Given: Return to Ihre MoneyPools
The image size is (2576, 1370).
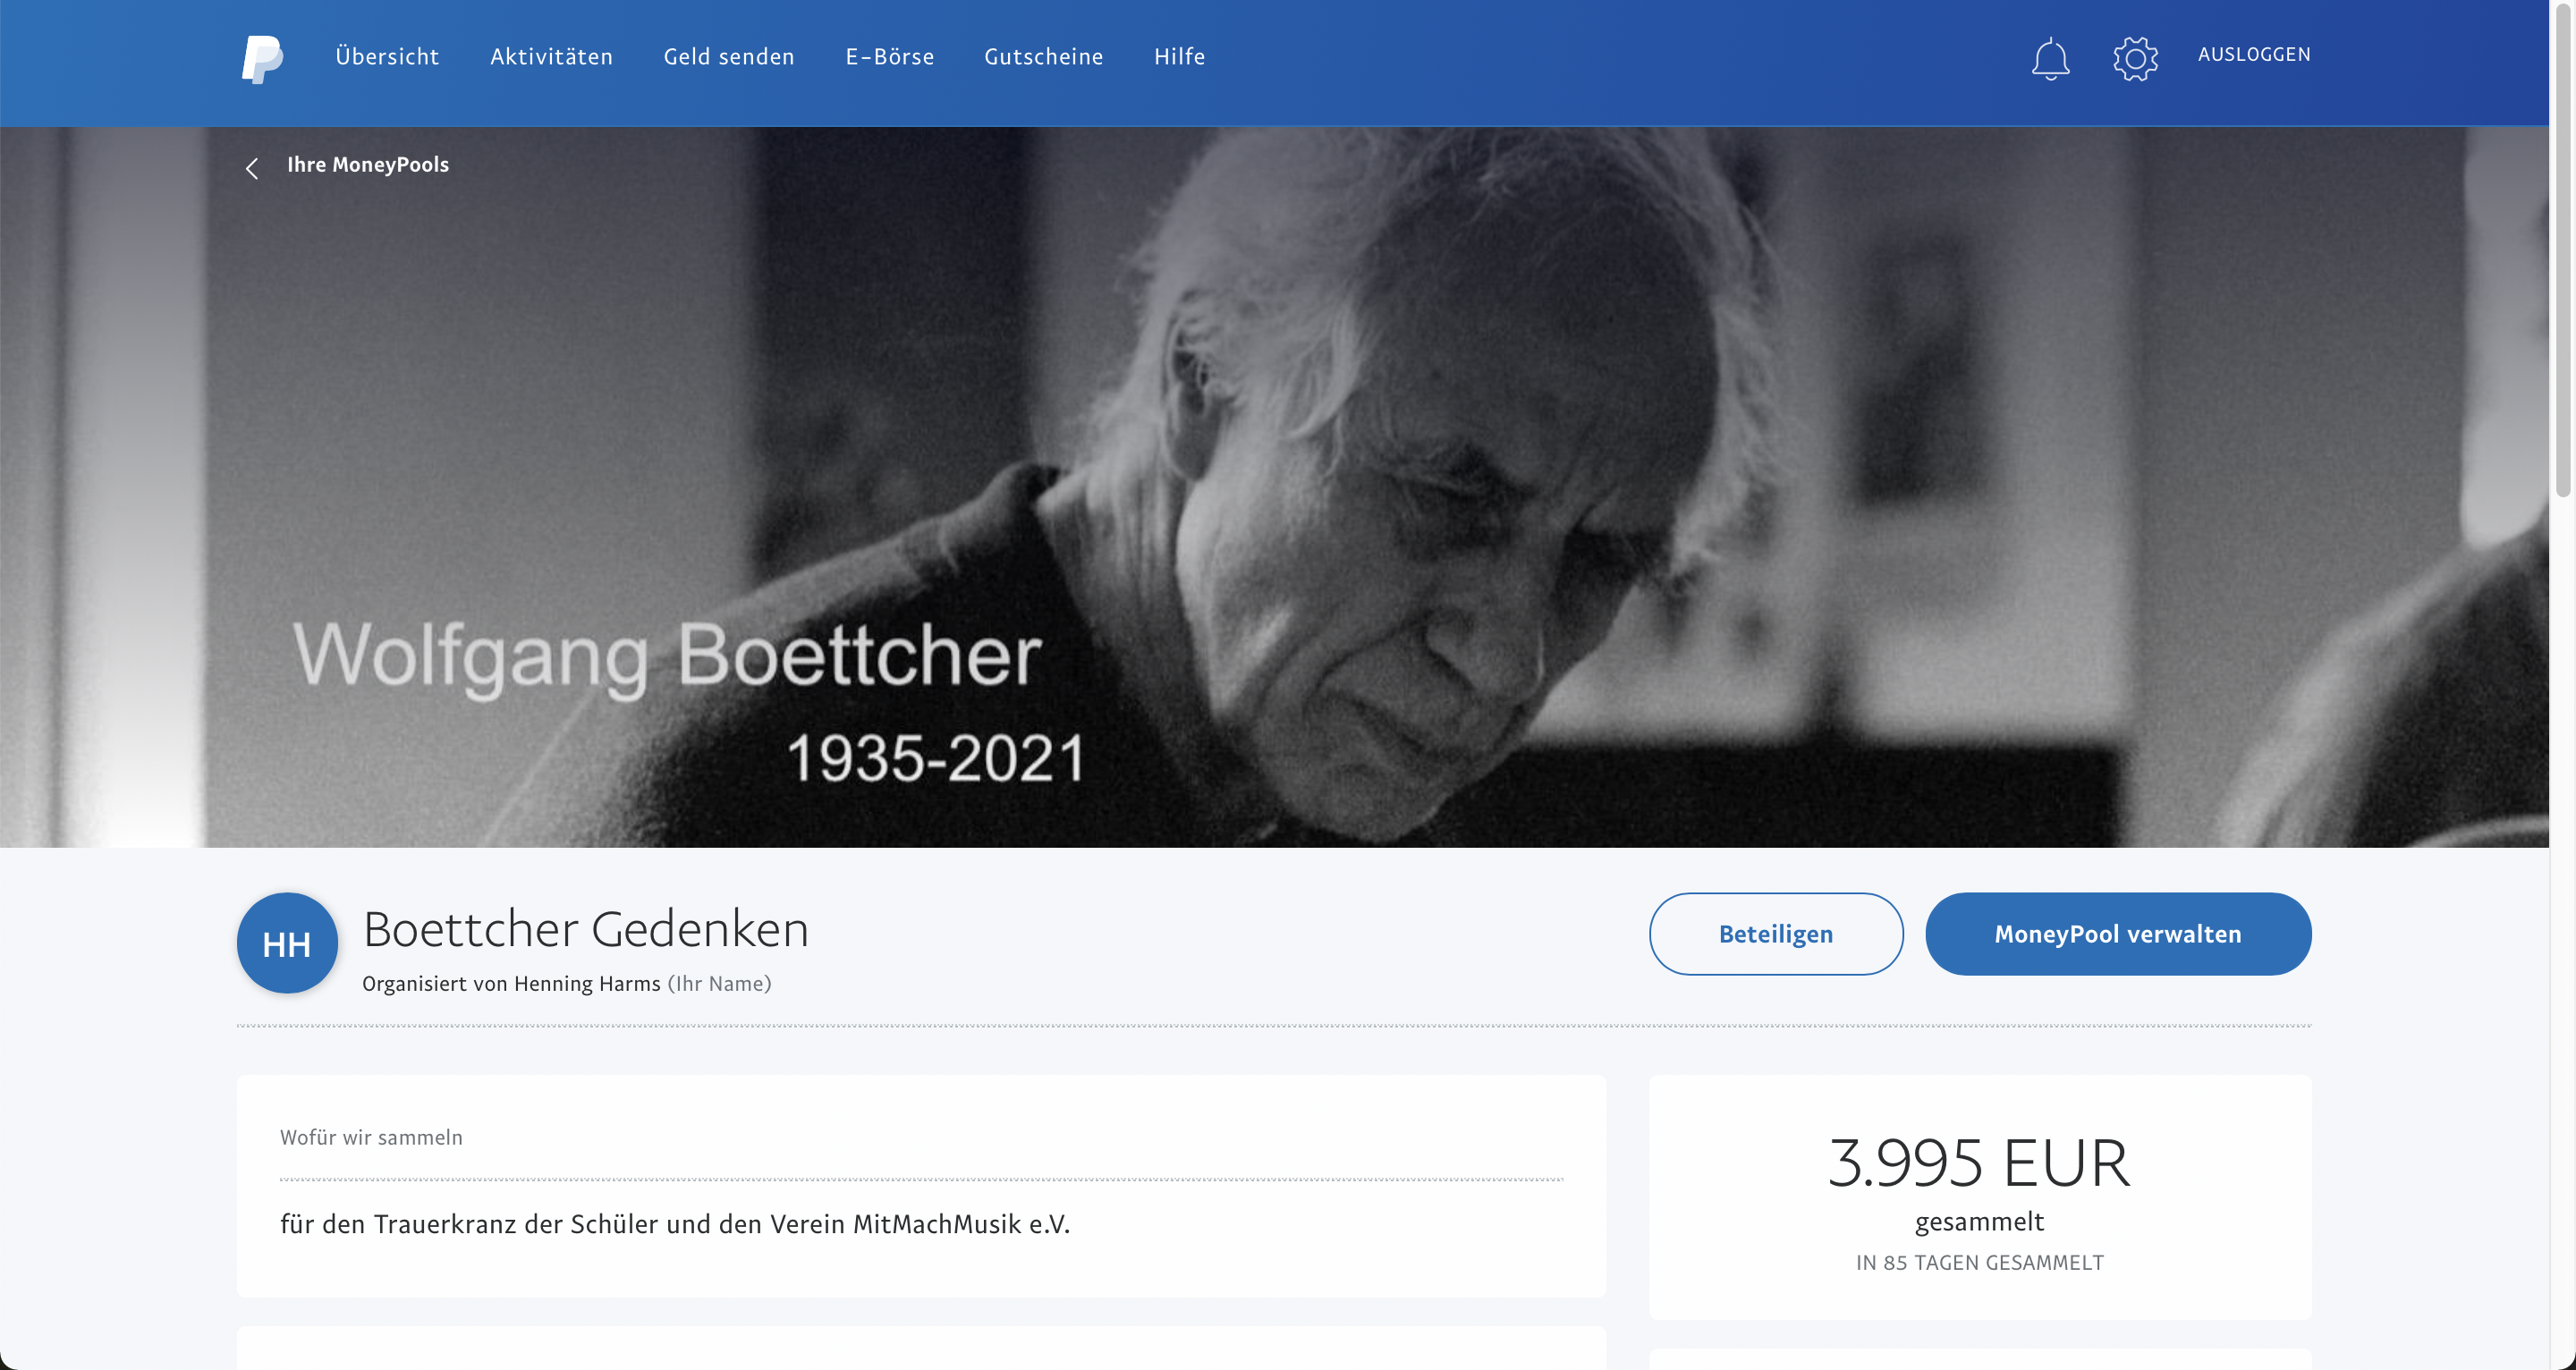Looking at the screenshot, I should (368, 165).
